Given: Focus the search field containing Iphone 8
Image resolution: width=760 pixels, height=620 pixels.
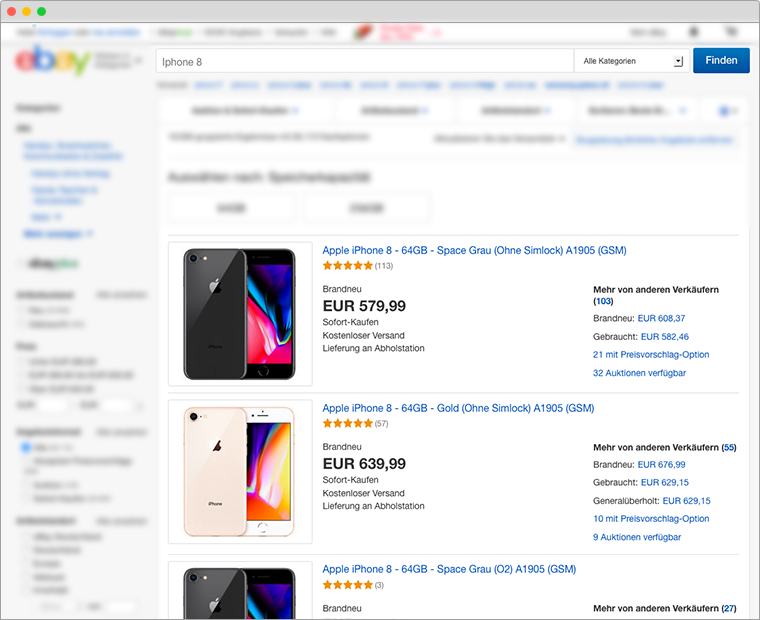Looking at the screenshot, I should click(x=365, y=61).
